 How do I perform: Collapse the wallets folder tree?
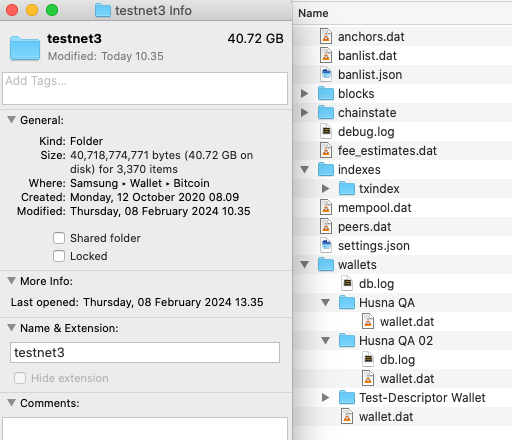coord(304,265)
